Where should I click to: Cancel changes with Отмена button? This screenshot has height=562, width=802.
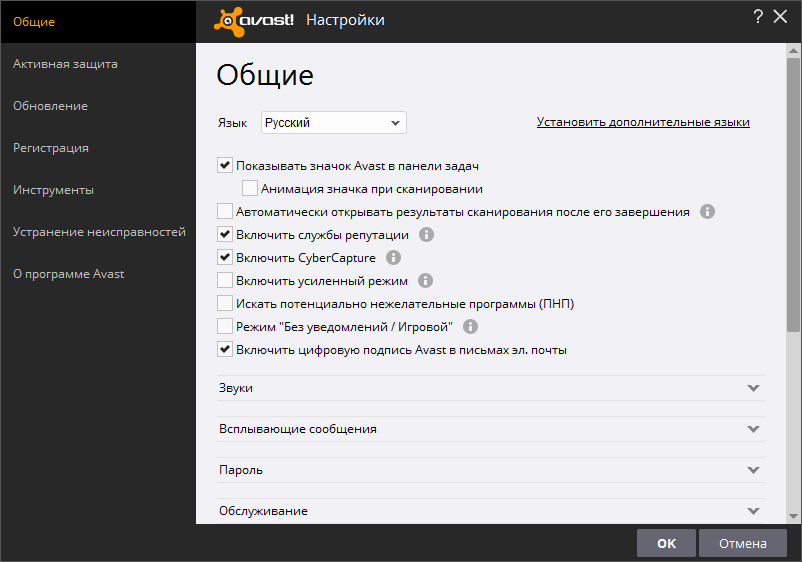(x=743, y=543)
